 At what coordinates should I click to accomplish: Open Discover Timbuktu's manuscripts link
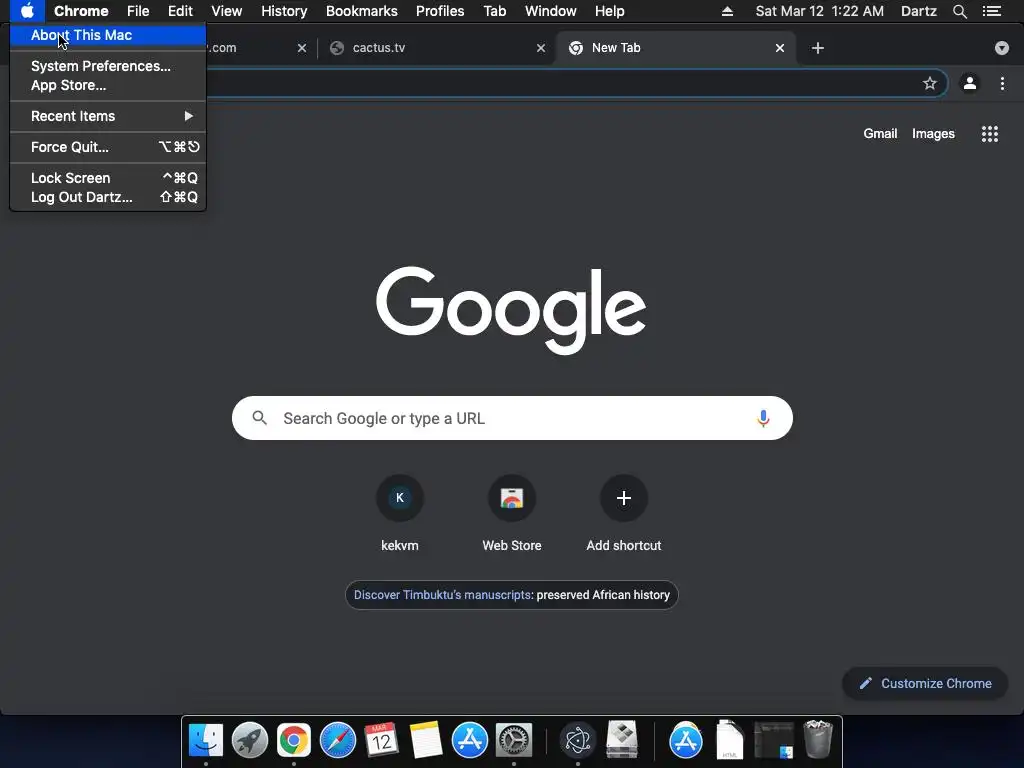point(512,595)
